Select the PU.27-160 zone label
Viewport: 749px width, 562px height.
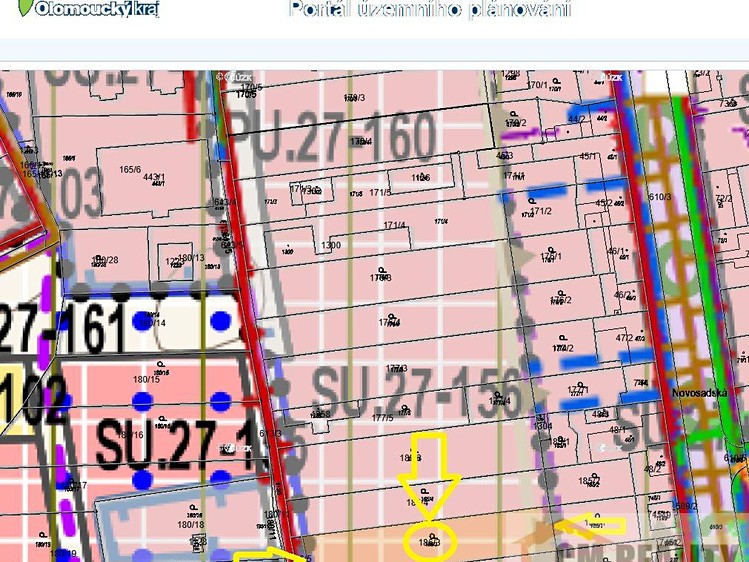click(x=333, y=138)
